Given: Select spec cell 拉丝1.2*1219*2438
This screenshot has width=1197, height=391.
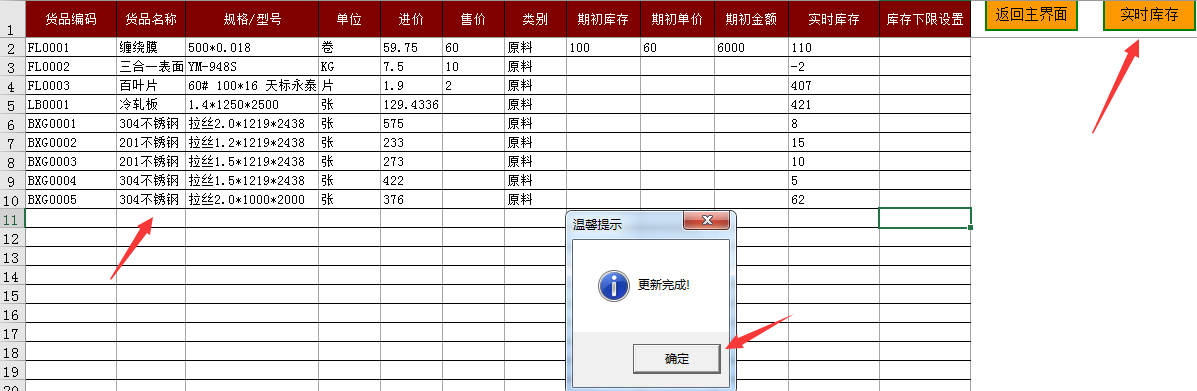Looking at the screenshot, I should point(252,142).
